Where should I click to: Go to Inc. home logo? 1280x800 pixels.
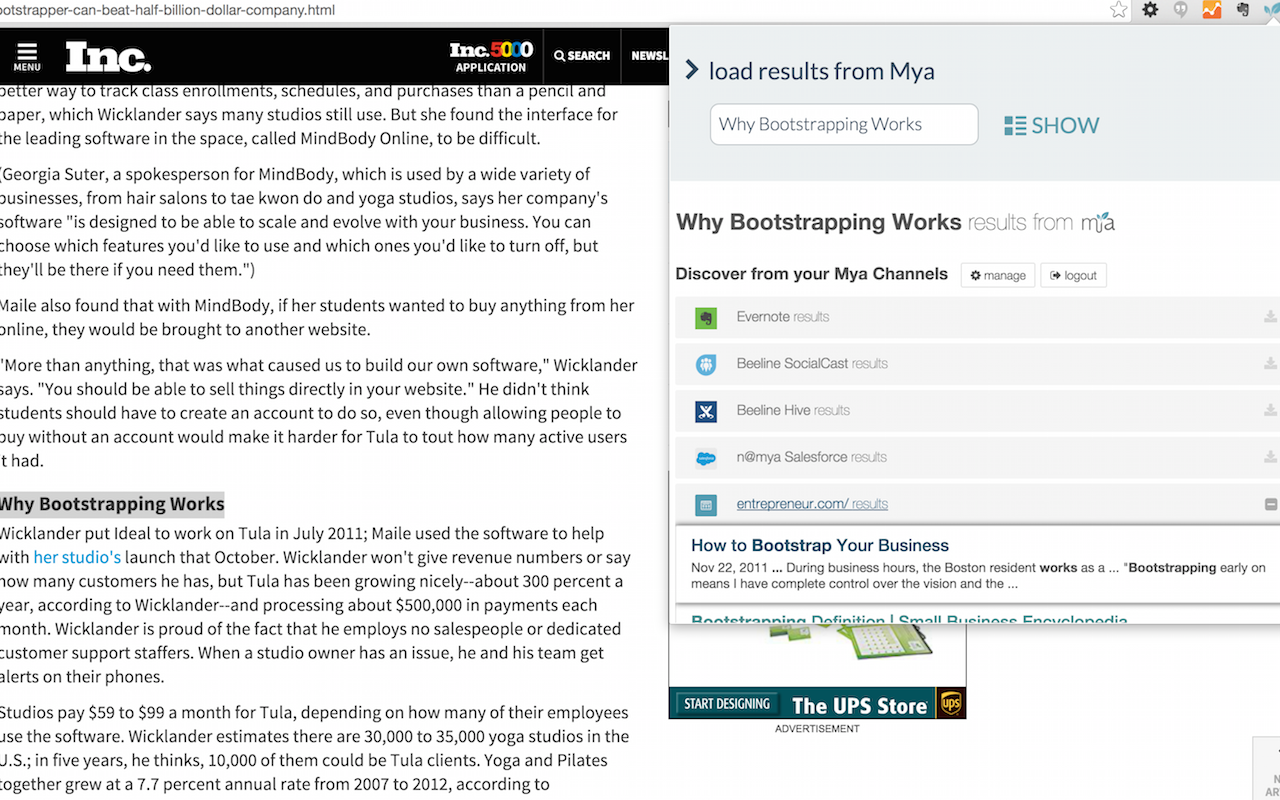[108, 56]
